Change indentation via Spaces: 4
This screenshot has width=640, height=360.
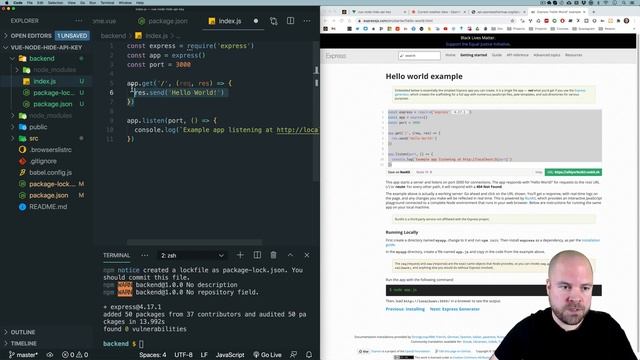click(x=153, y=355)
